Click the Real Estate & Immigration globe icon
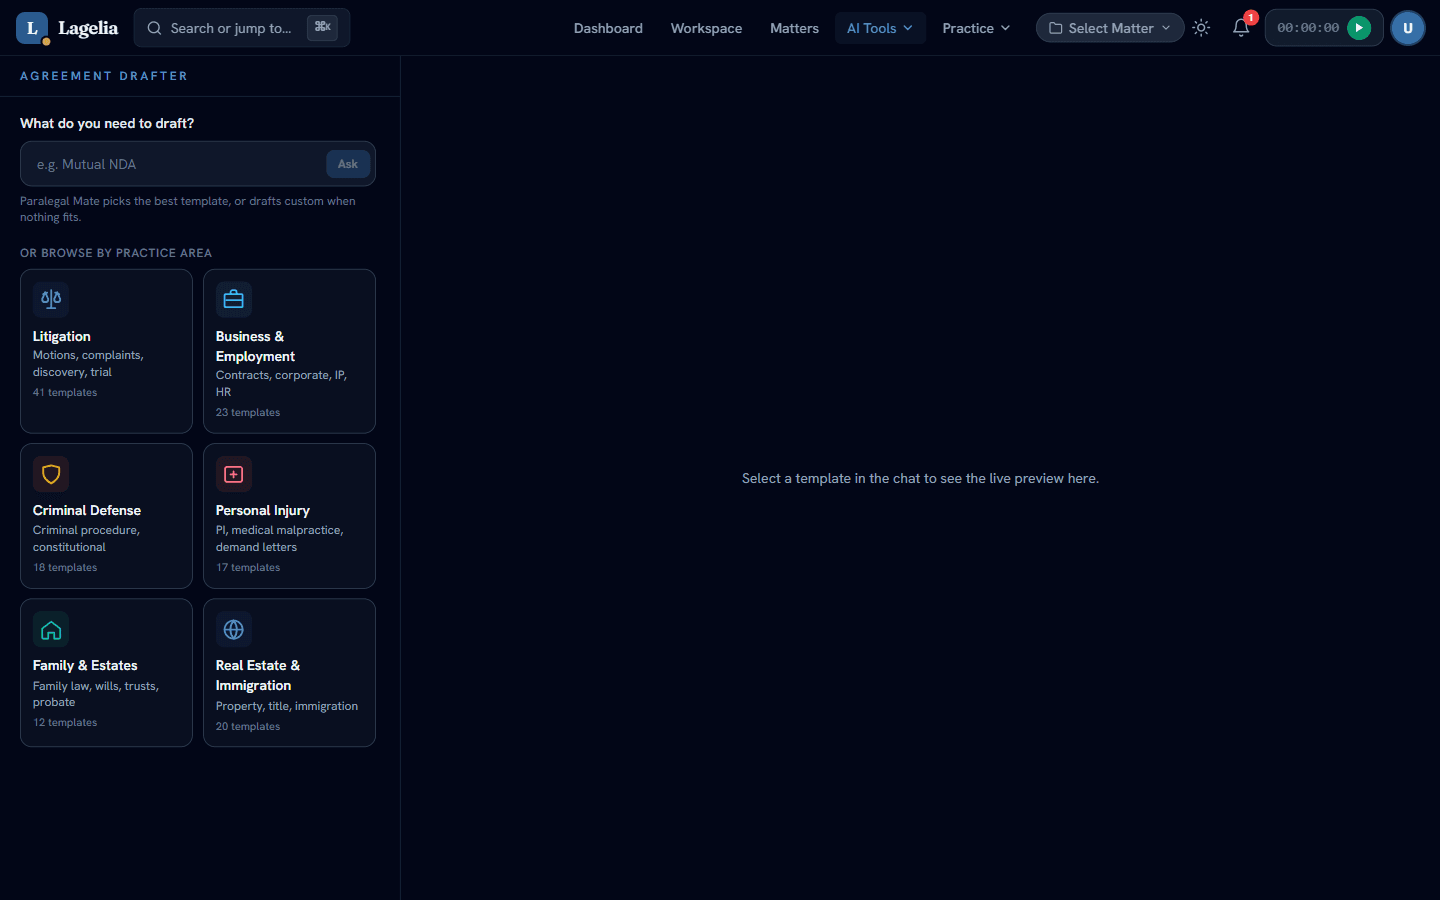 tap(234, 629)
